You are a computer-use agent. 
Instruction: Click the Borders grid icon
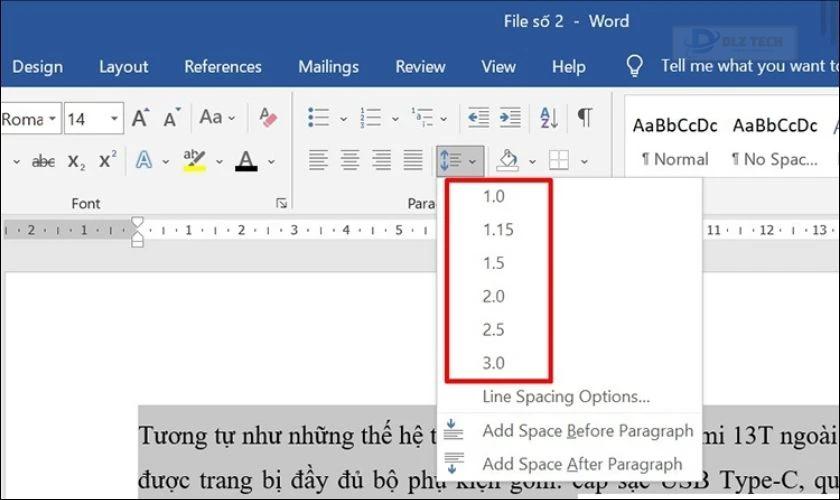pos(559,160)
